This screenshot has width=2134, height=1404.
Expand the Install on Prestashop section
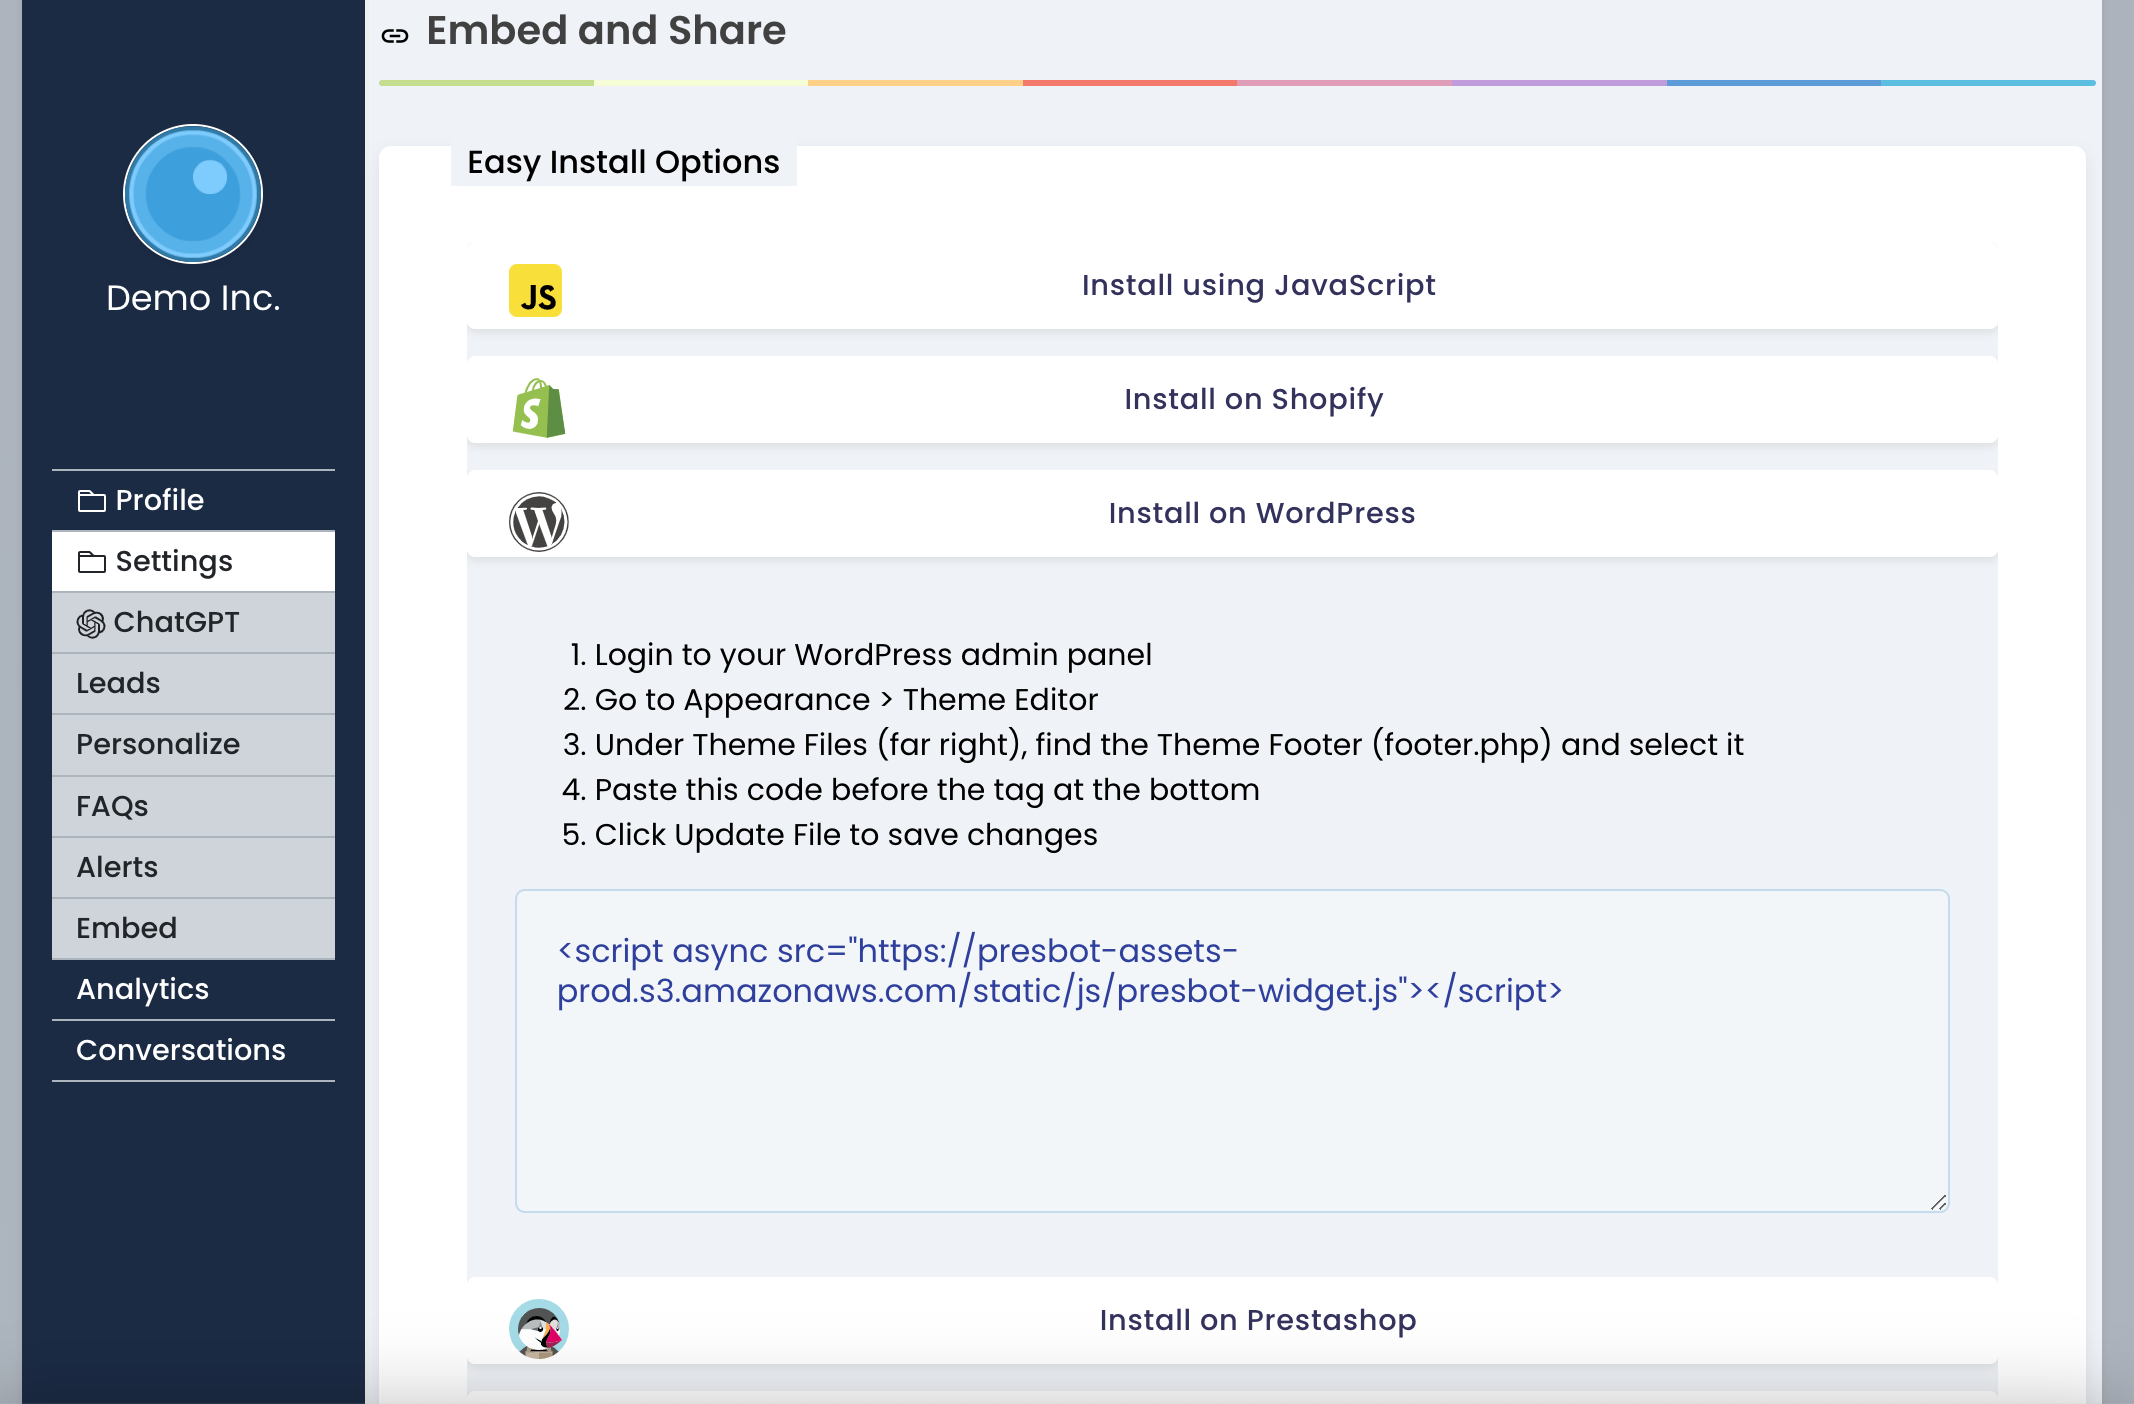pos(1257,1321)
